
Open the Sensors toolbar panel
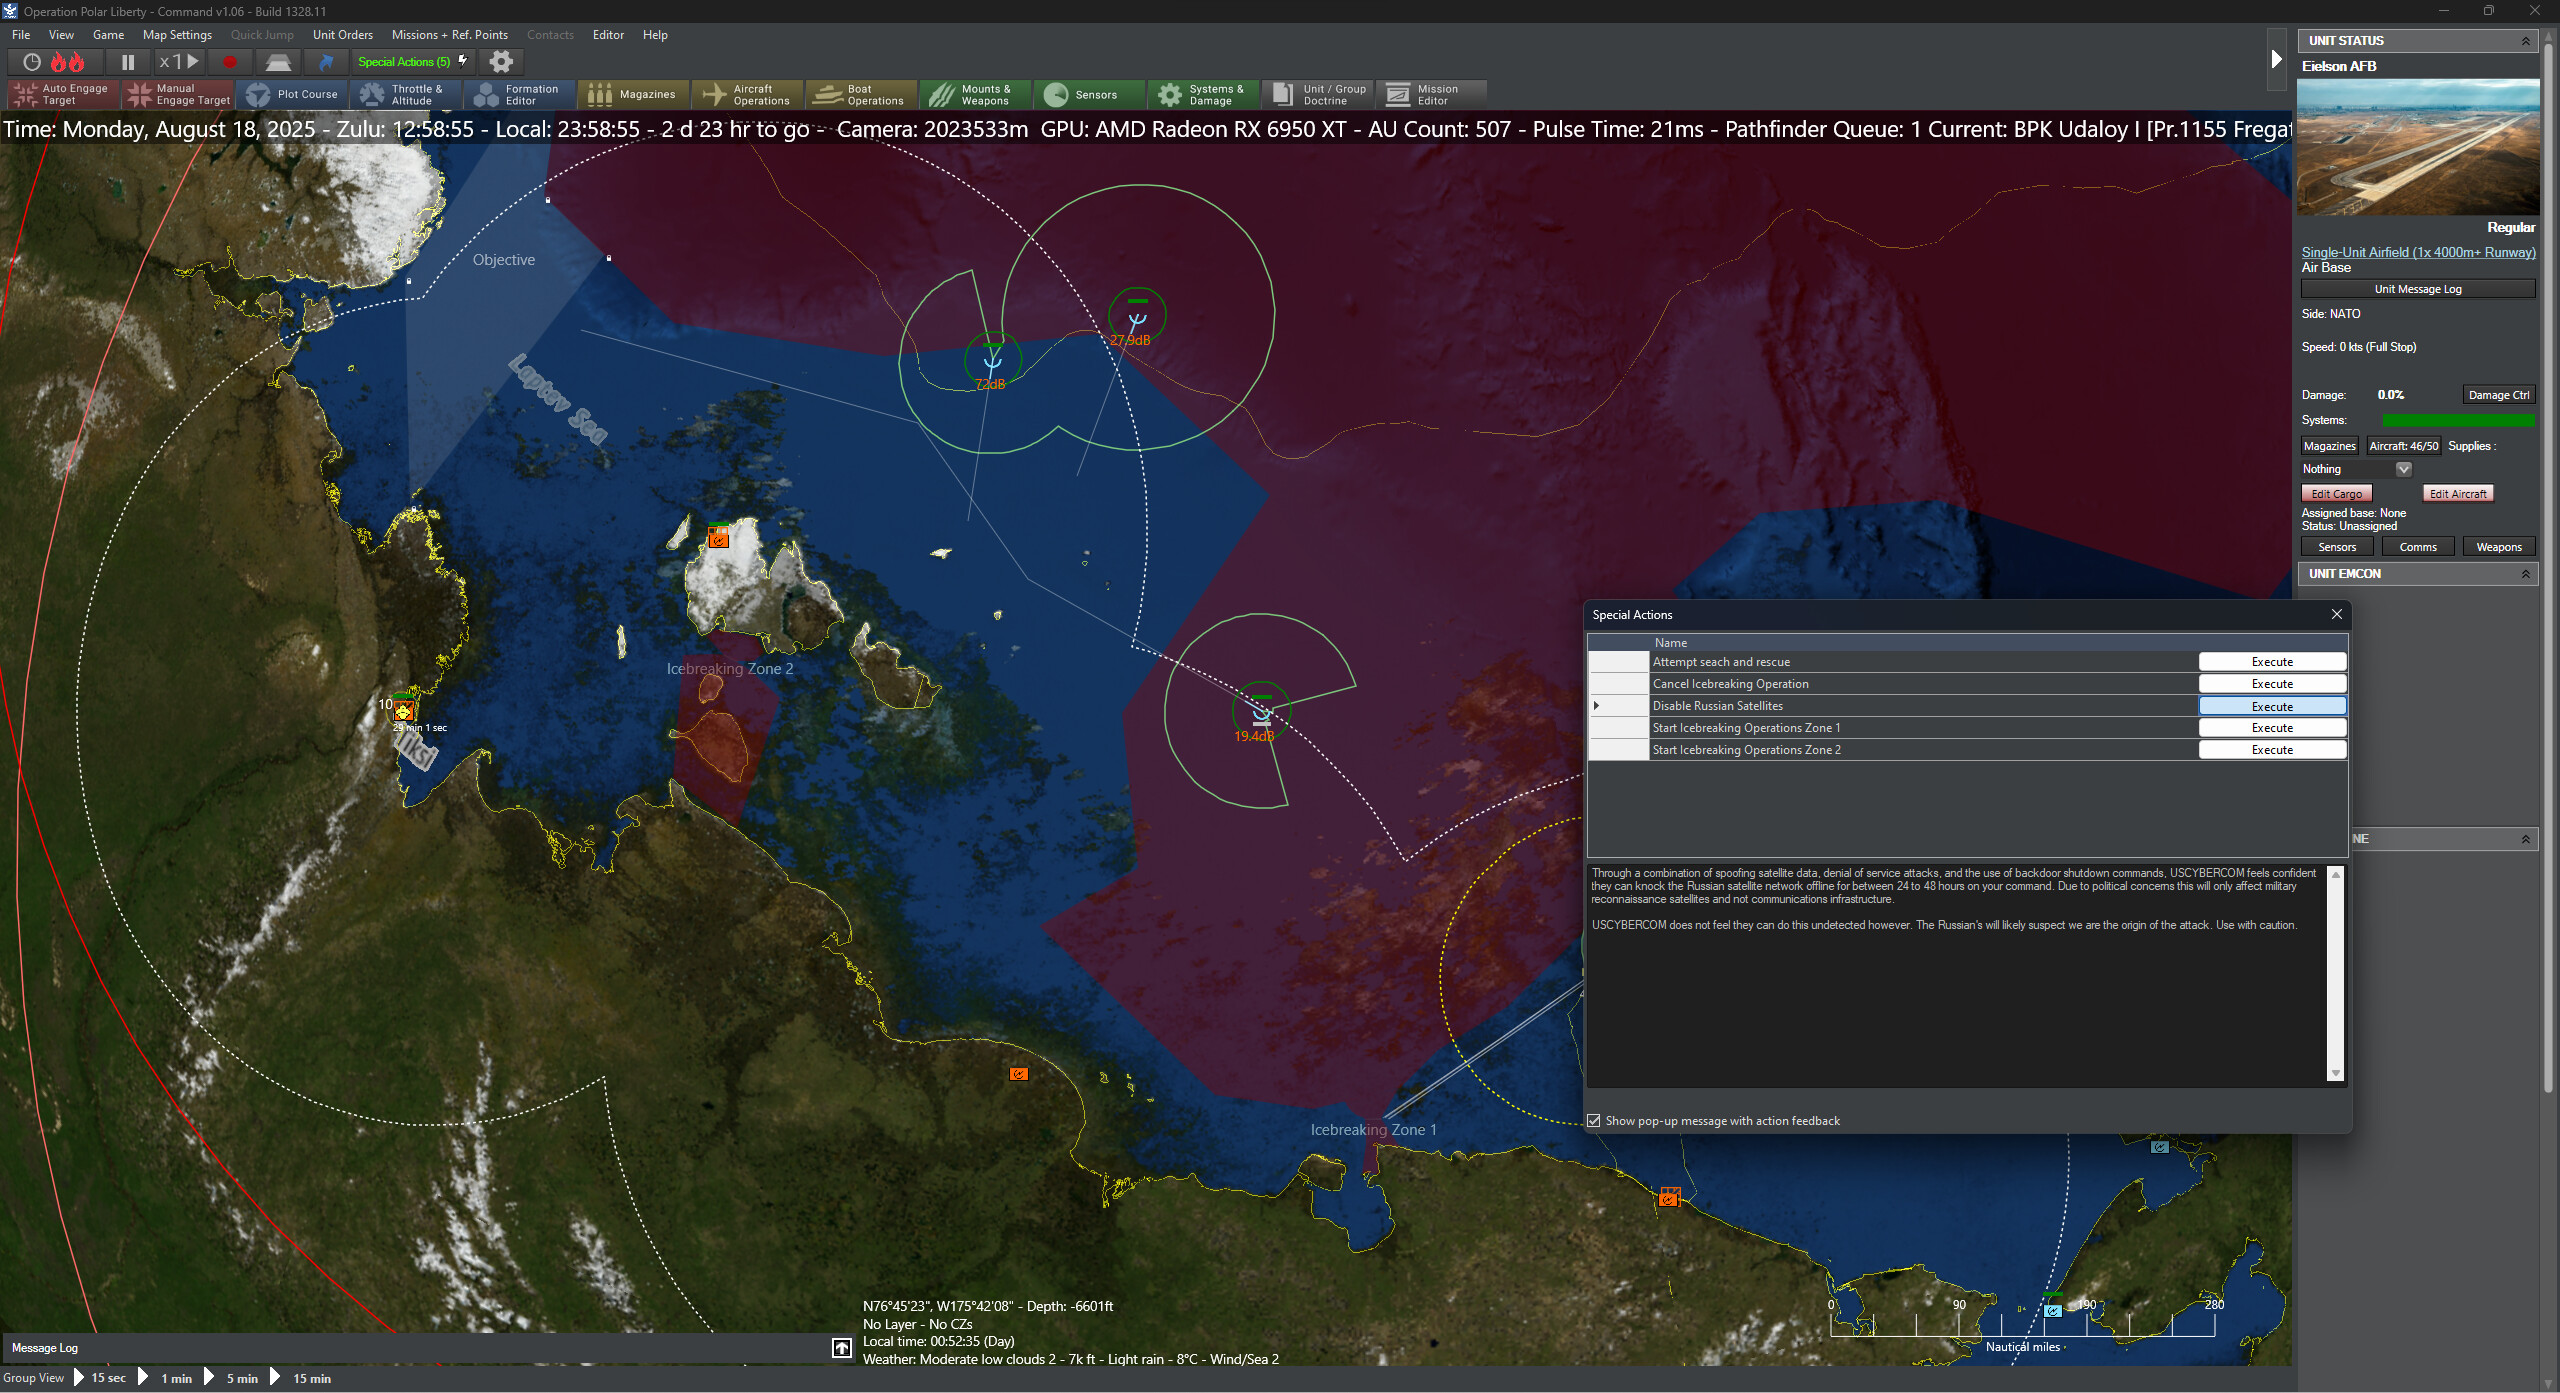[1089, 93]
